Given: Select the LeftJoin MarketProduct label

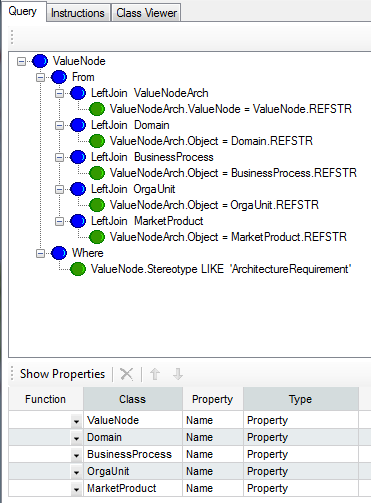Looking at the screenshot, I should (x=147, y=221).
